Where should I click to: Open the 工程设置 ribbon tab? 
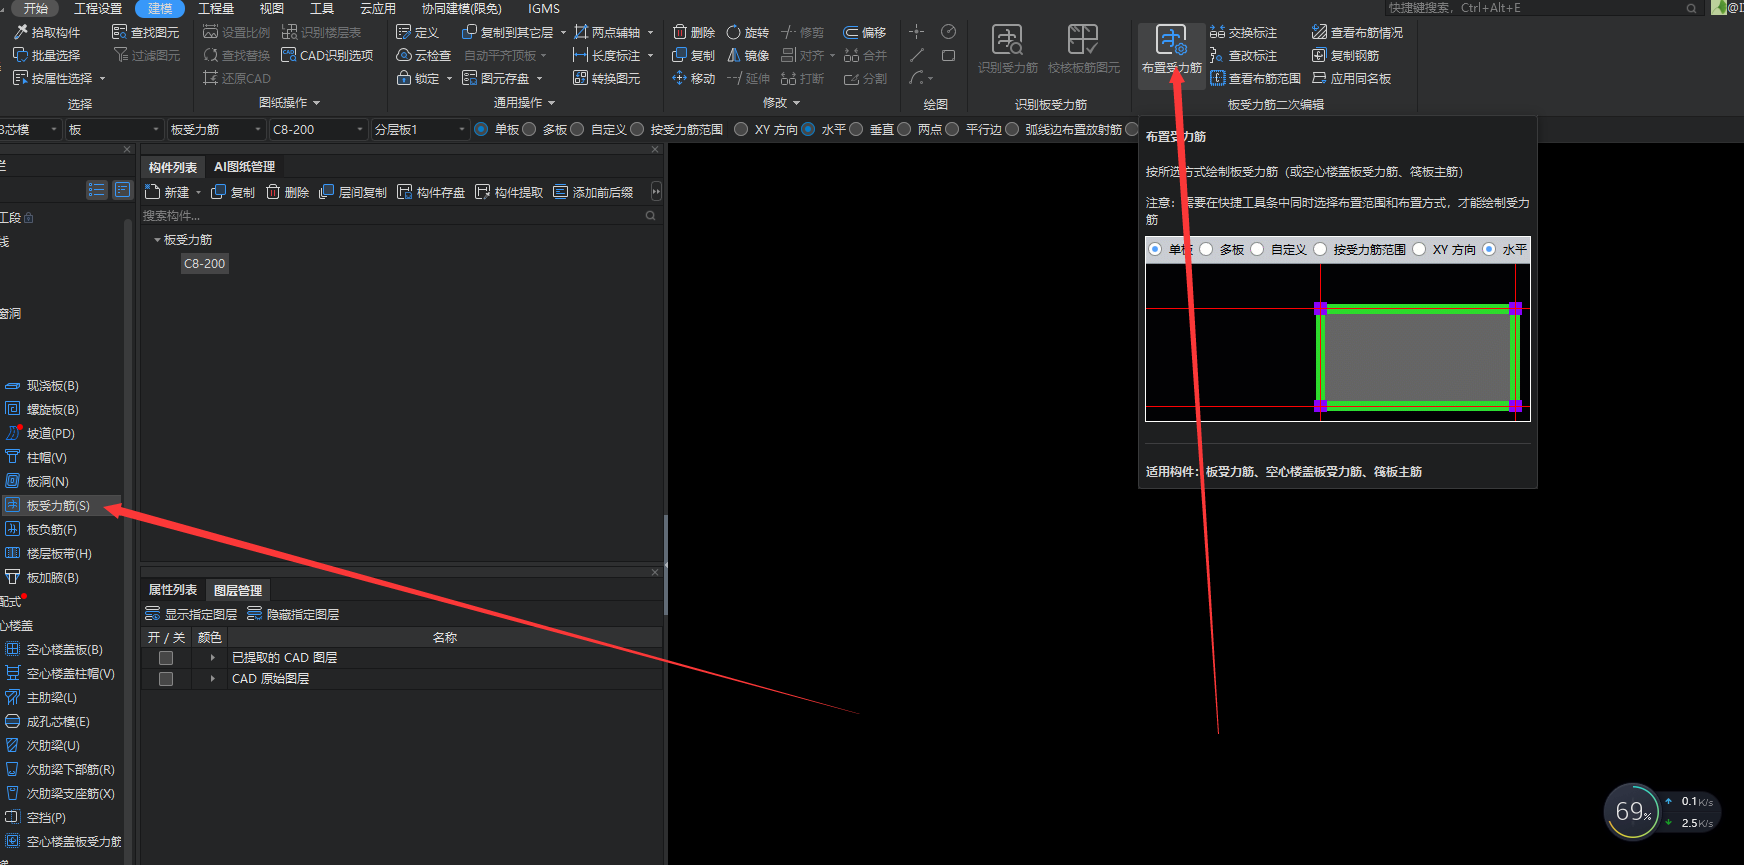pyautogui.click(x=98, y=8)
